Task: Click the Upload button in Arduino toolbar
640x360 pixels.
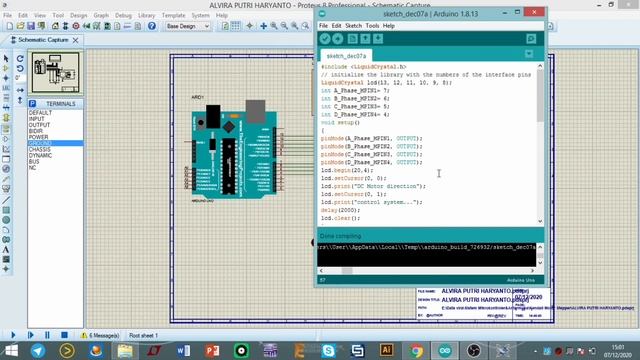Action: 338,38
